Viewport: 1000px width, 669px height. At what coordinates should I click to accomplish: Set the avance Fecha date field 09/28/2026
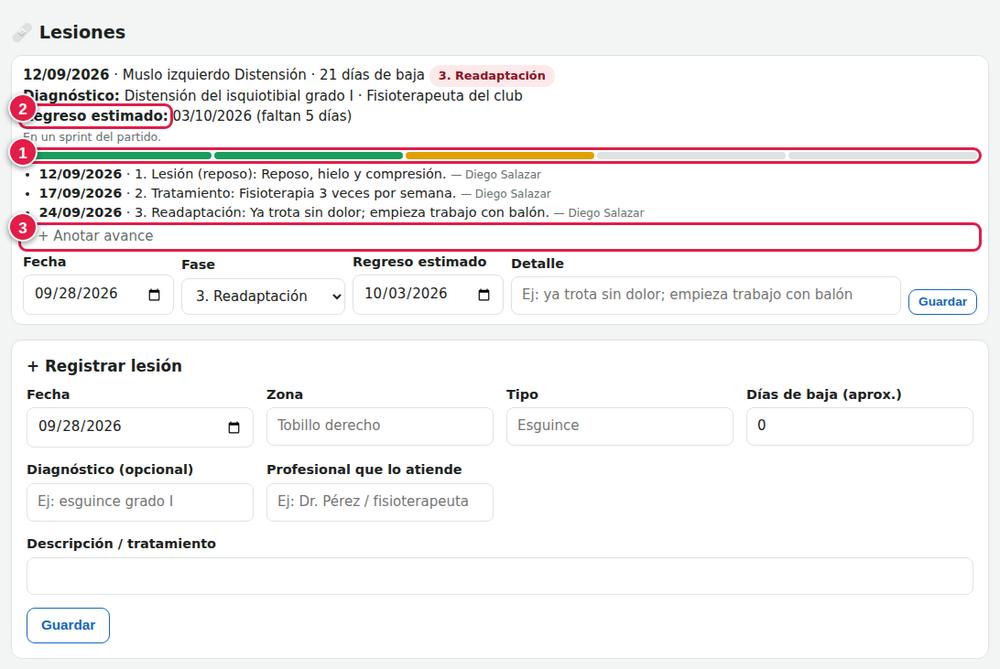click(98, 295)
